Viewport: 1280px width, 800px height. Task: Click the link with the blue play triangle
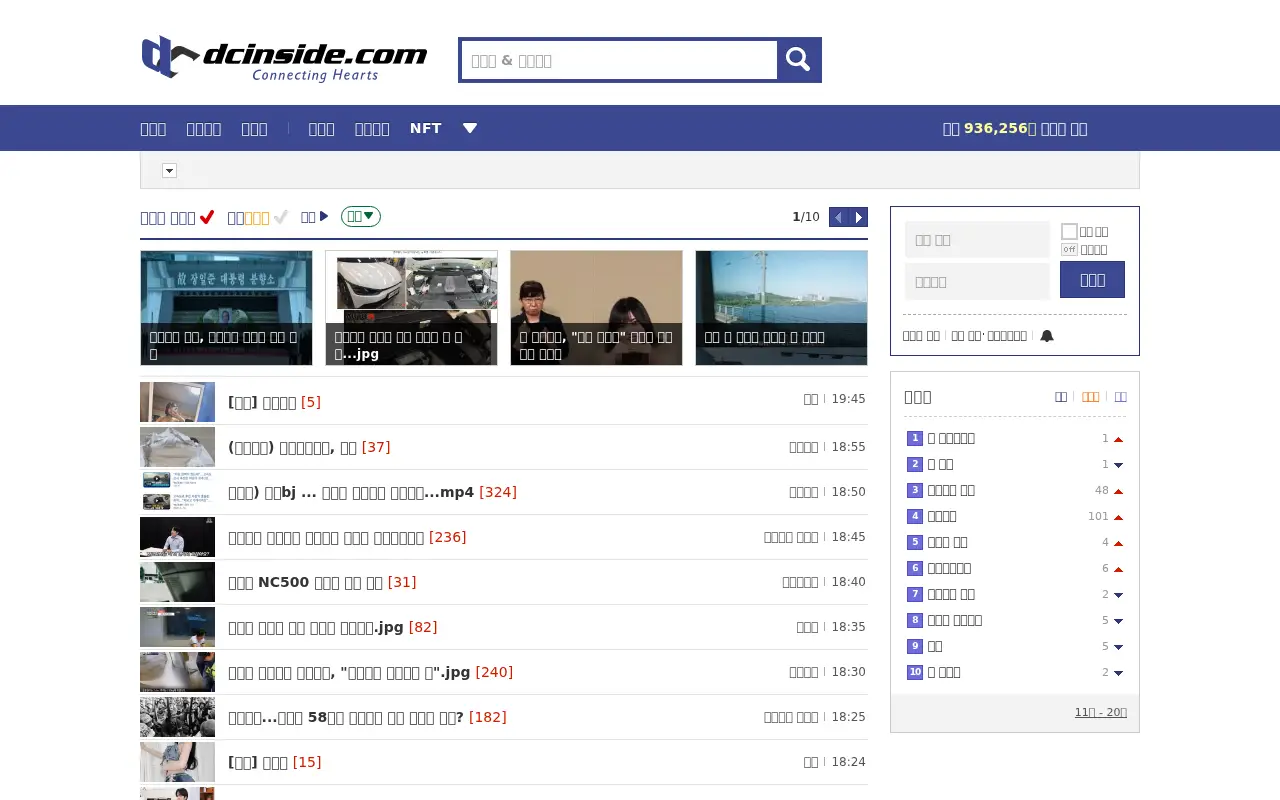point(314,217)
